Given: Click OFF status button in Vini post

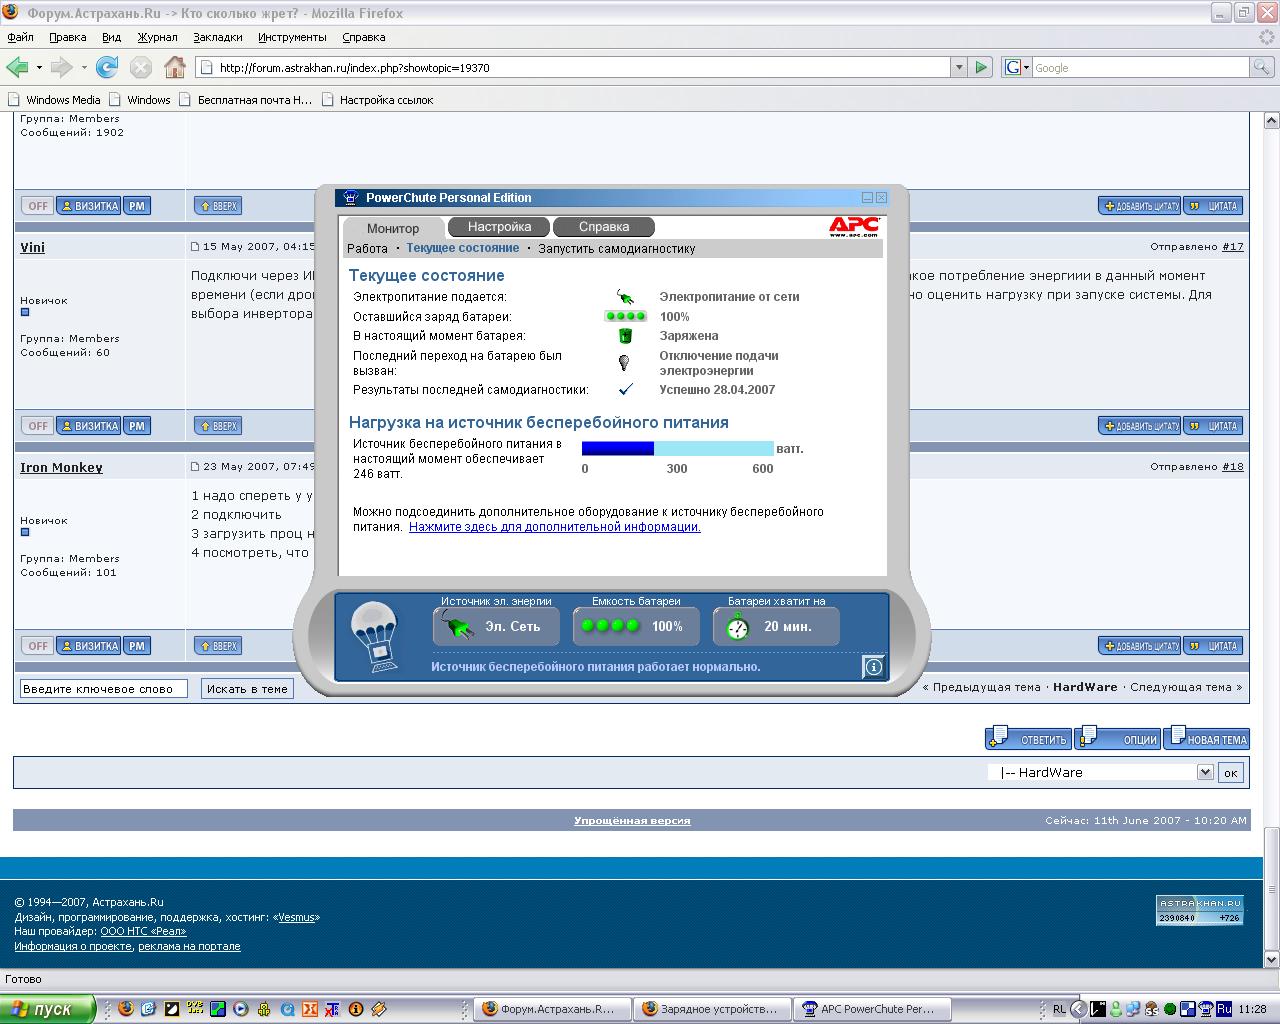Looking at the screenshot, I should (x=38, y=426).
